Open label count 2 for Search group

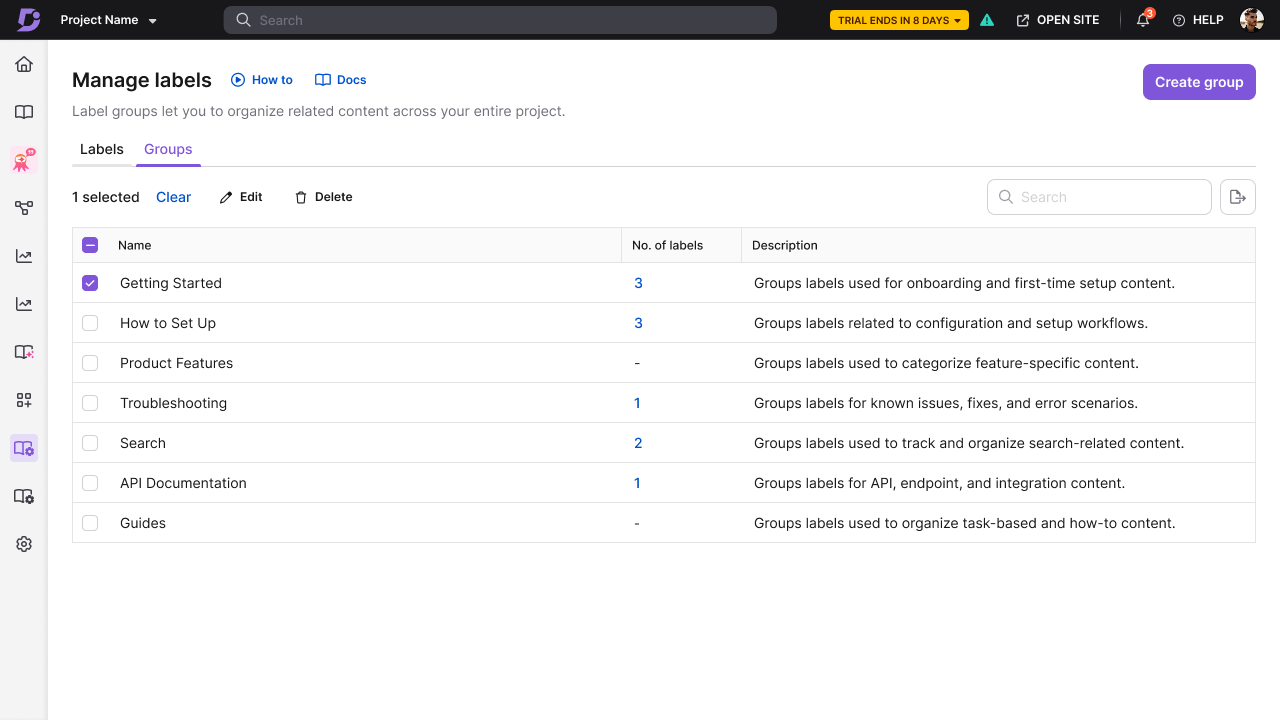click(x=638, y=443)
